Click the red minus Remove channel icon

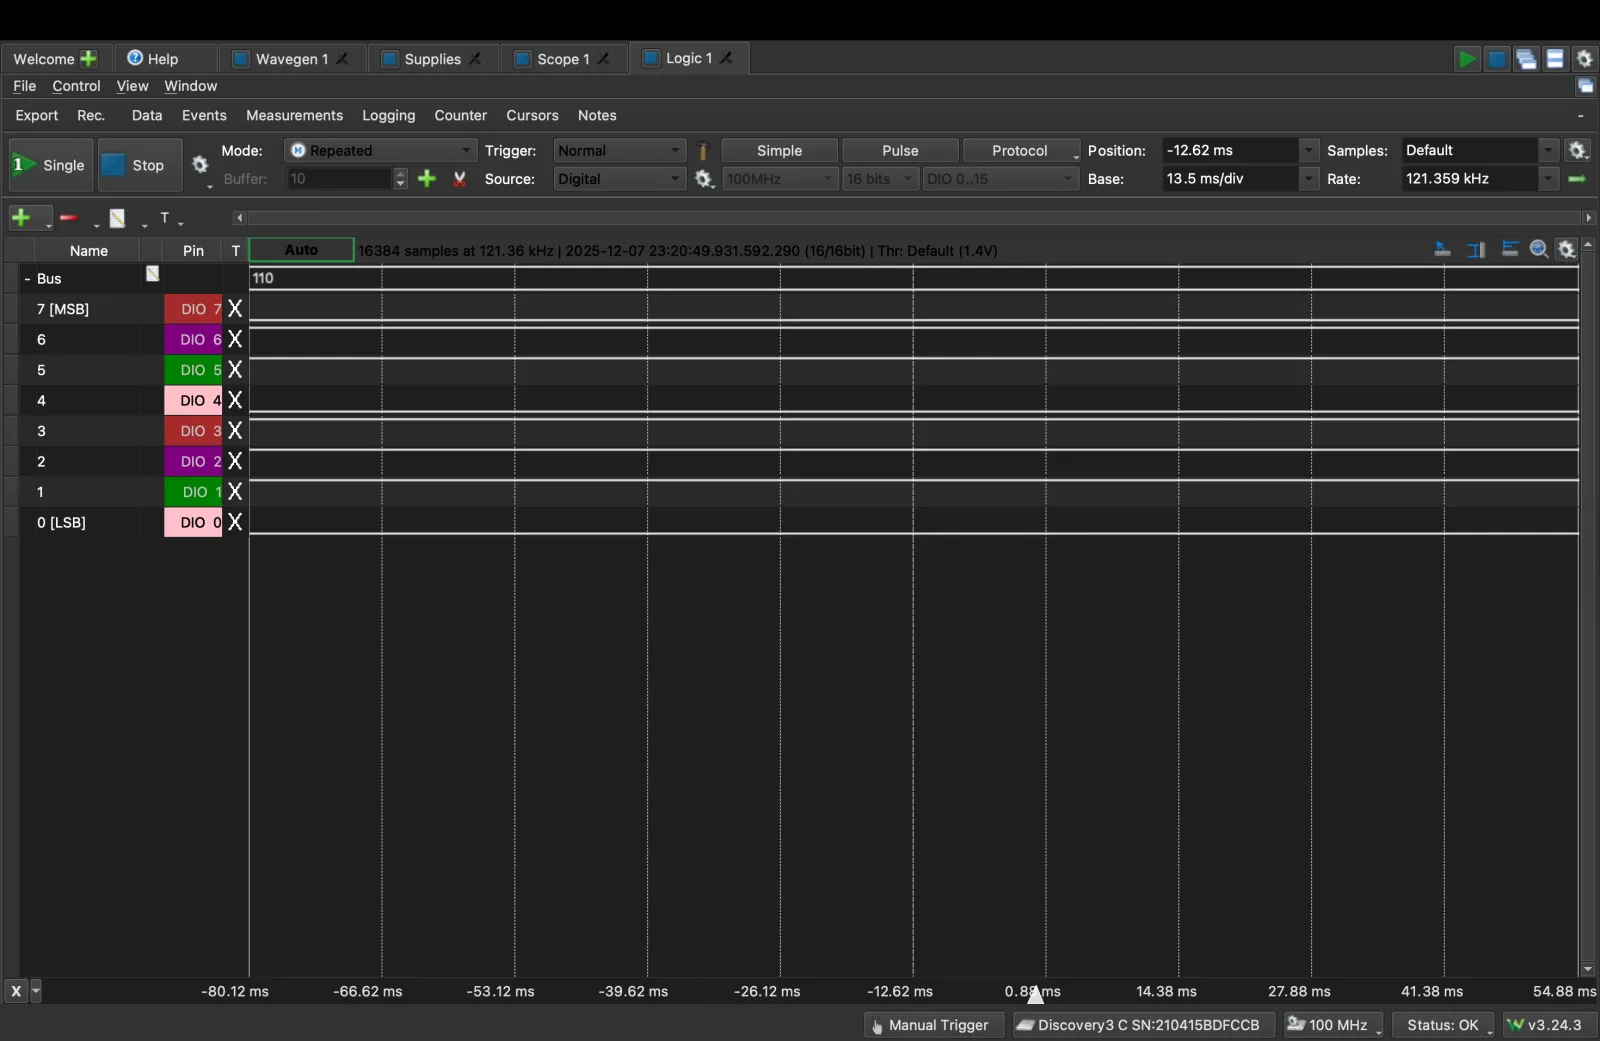pos(69,217)
